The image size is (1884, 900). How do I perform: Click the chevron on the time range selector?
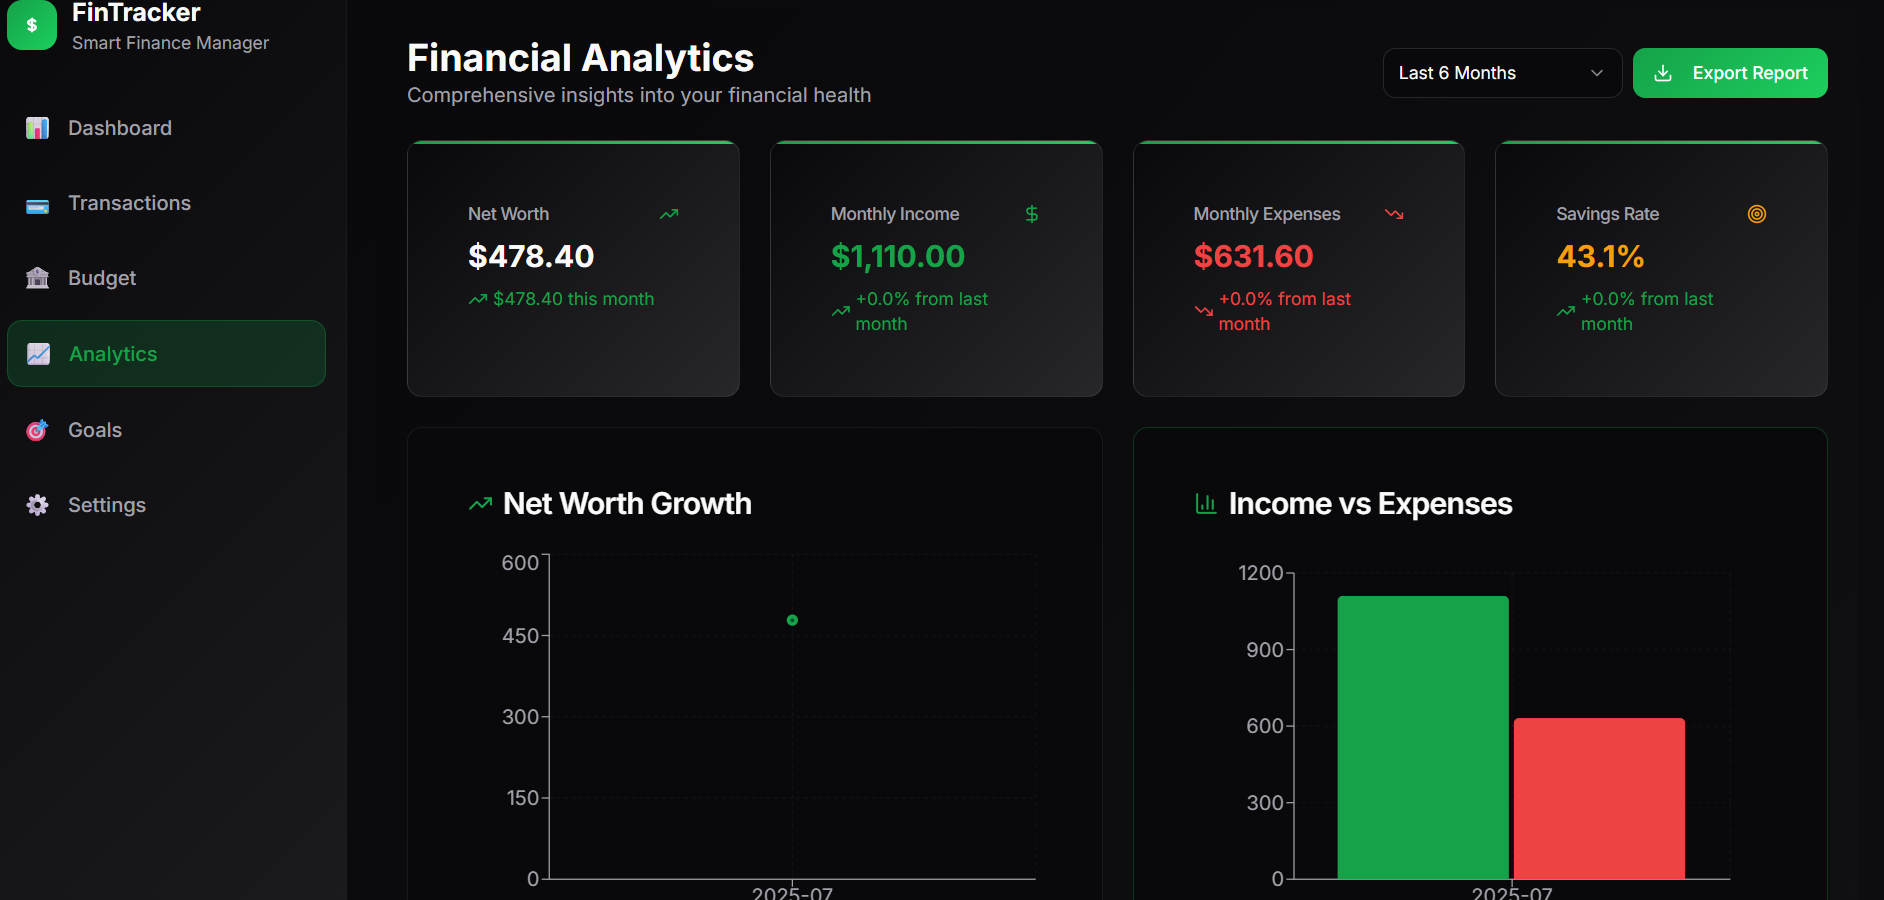(1597, 72)
